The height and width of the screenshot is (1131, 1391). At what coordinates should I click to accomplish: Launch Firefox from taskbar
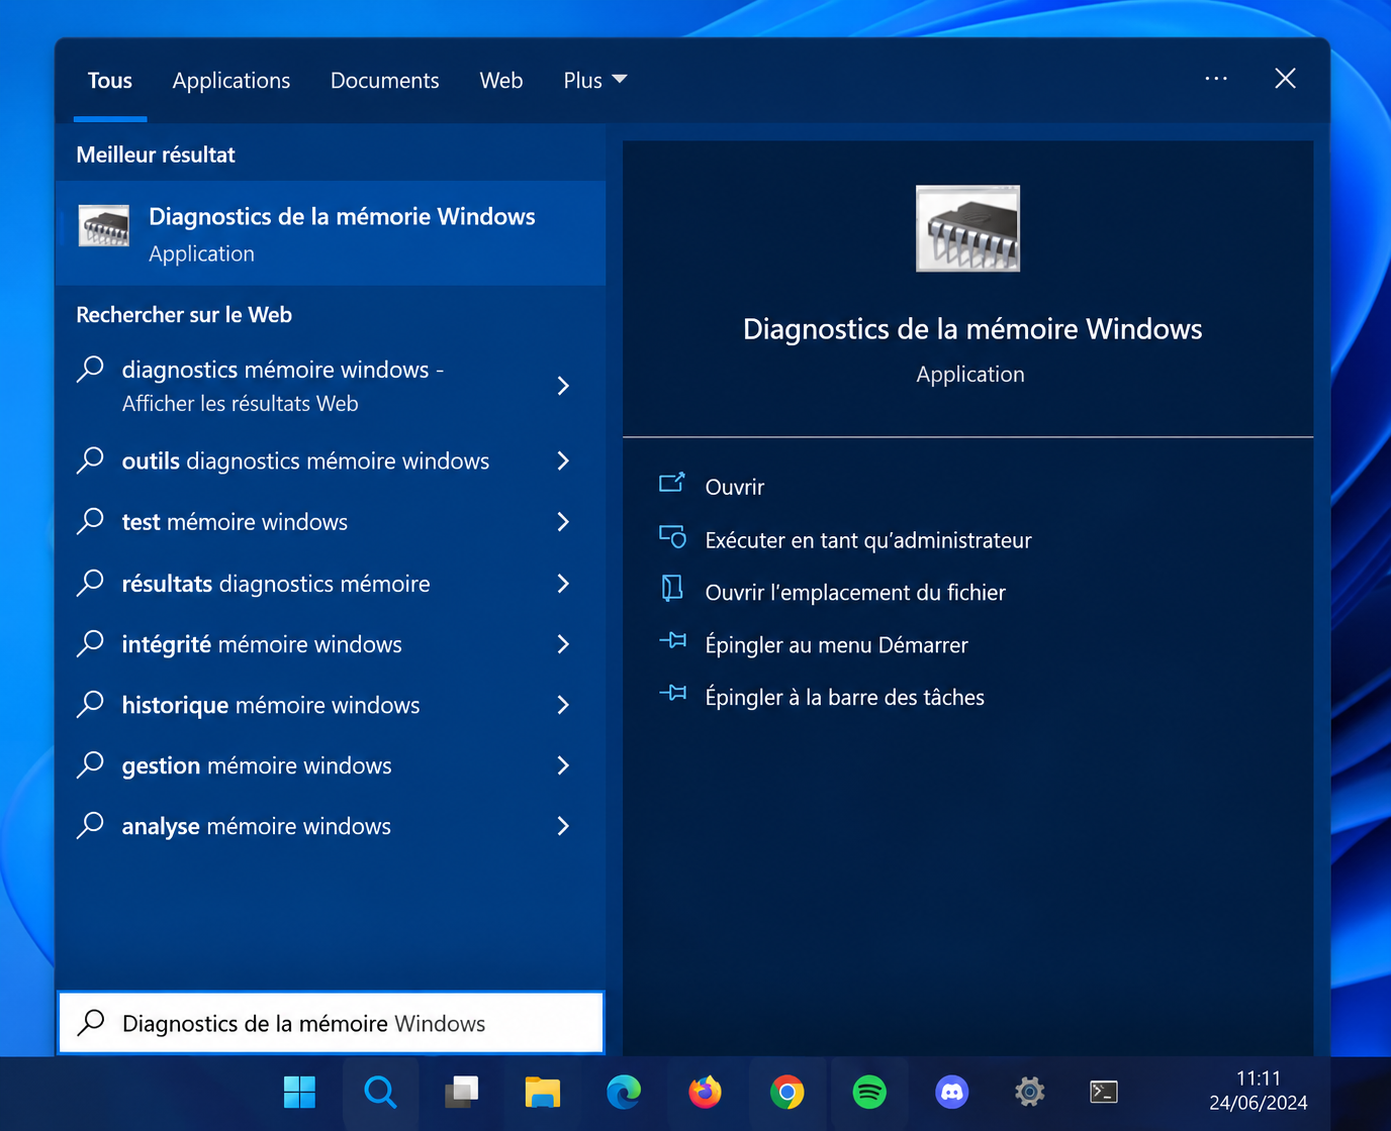(x=705, y=1092)
